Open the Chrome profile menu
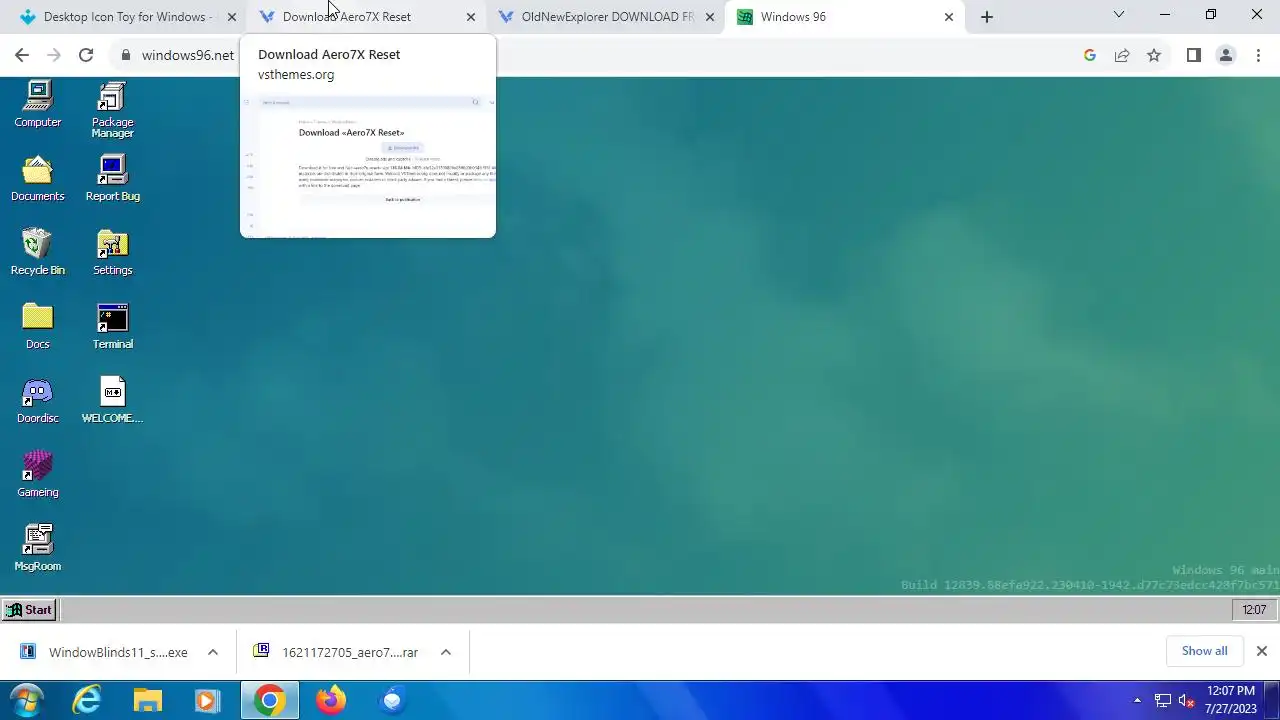The image size is (1280, 720). click(x=1226, y=55)
